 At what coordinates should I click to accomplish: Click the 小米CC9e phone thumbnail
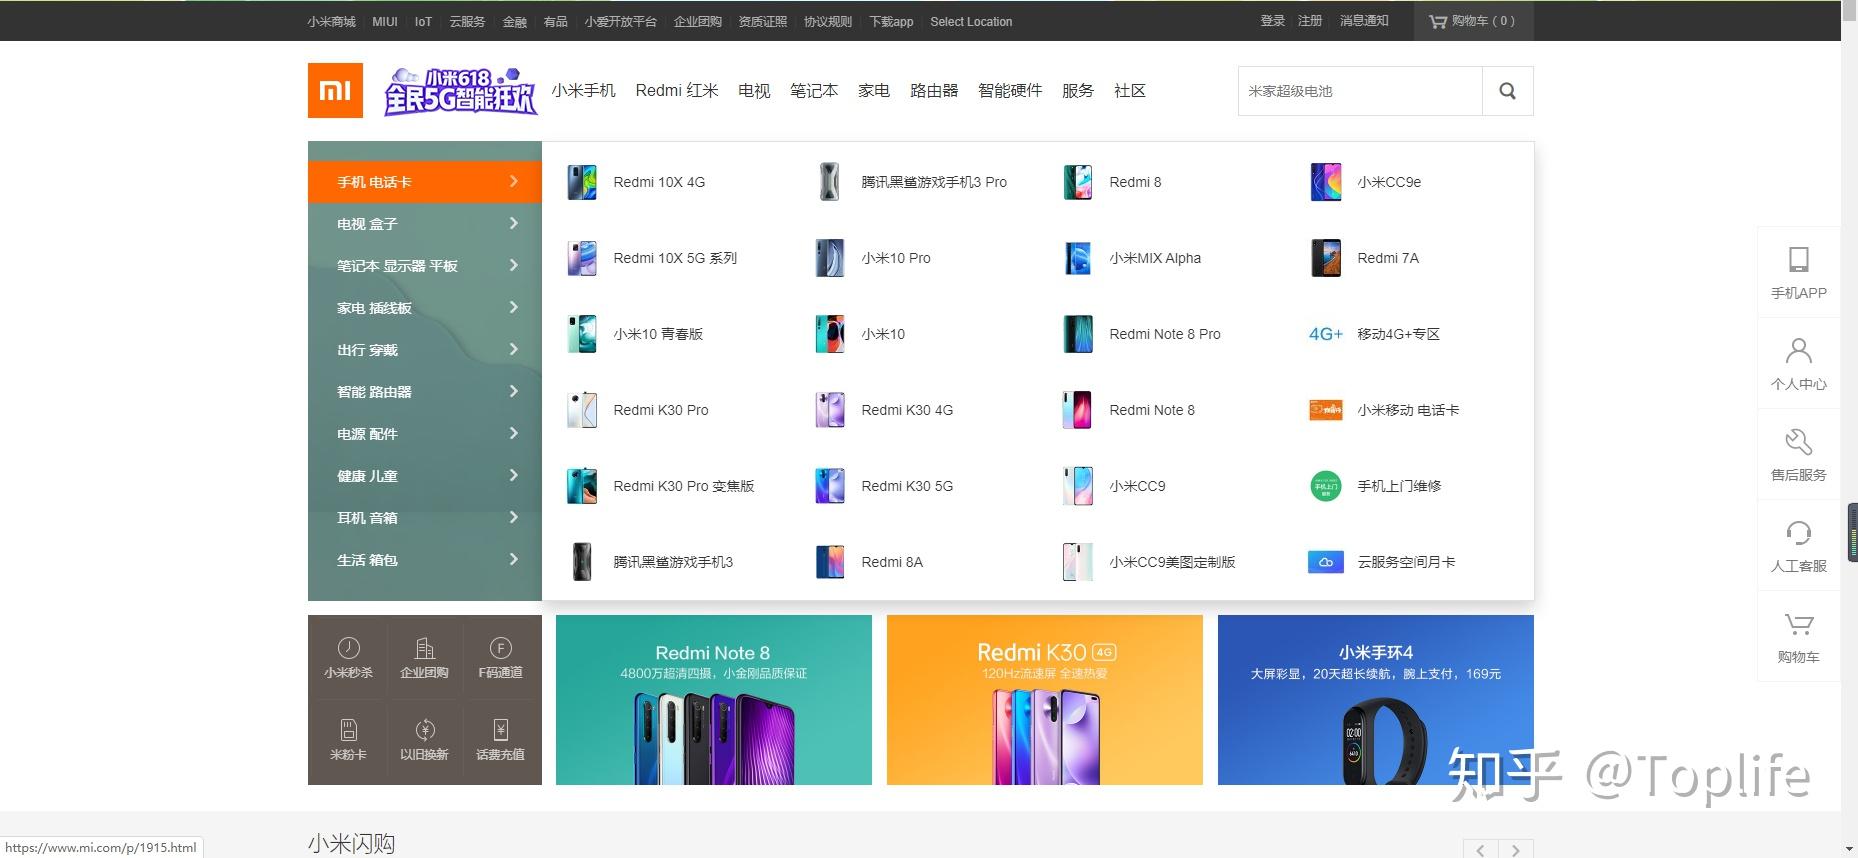pos(1326,182)
